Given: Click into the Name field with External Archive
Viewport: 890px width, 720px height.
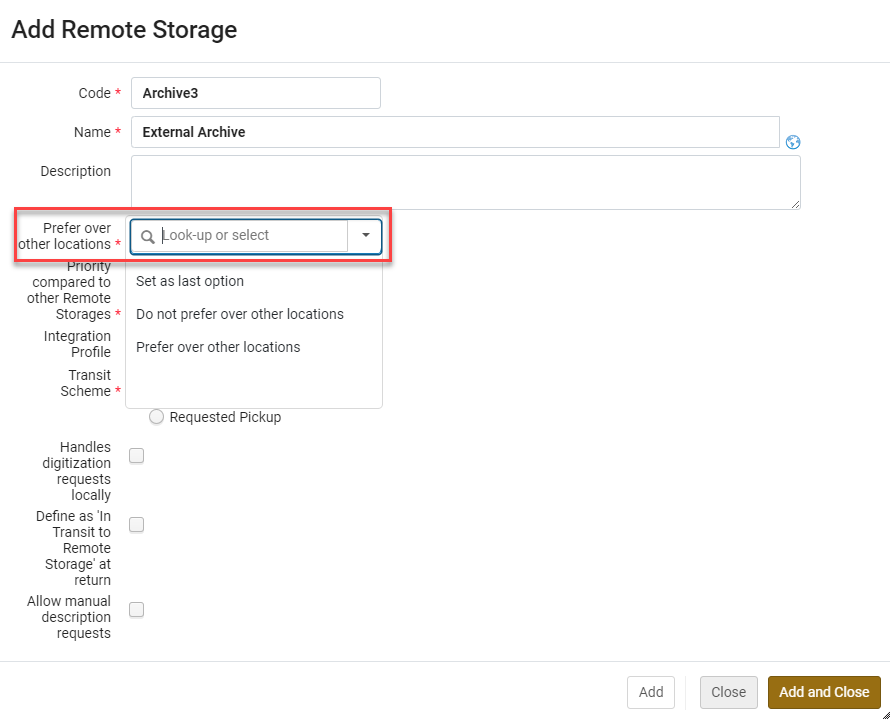Looking at the screenshot, I should pos(455,132).
